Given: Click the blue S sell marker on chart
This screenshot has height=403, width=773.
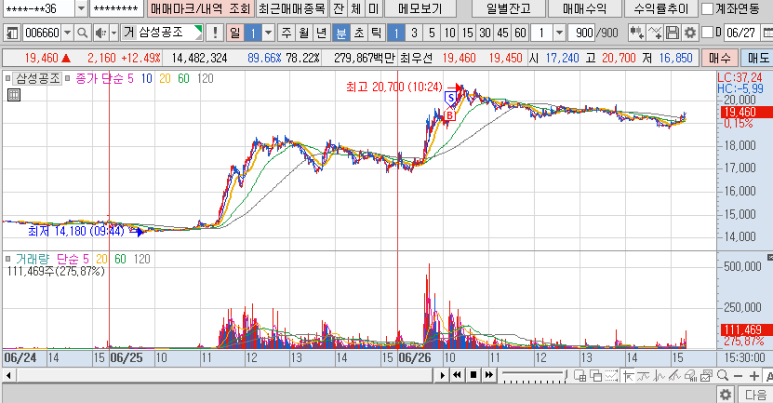Looking at the screenshot, I should [450, 98].
